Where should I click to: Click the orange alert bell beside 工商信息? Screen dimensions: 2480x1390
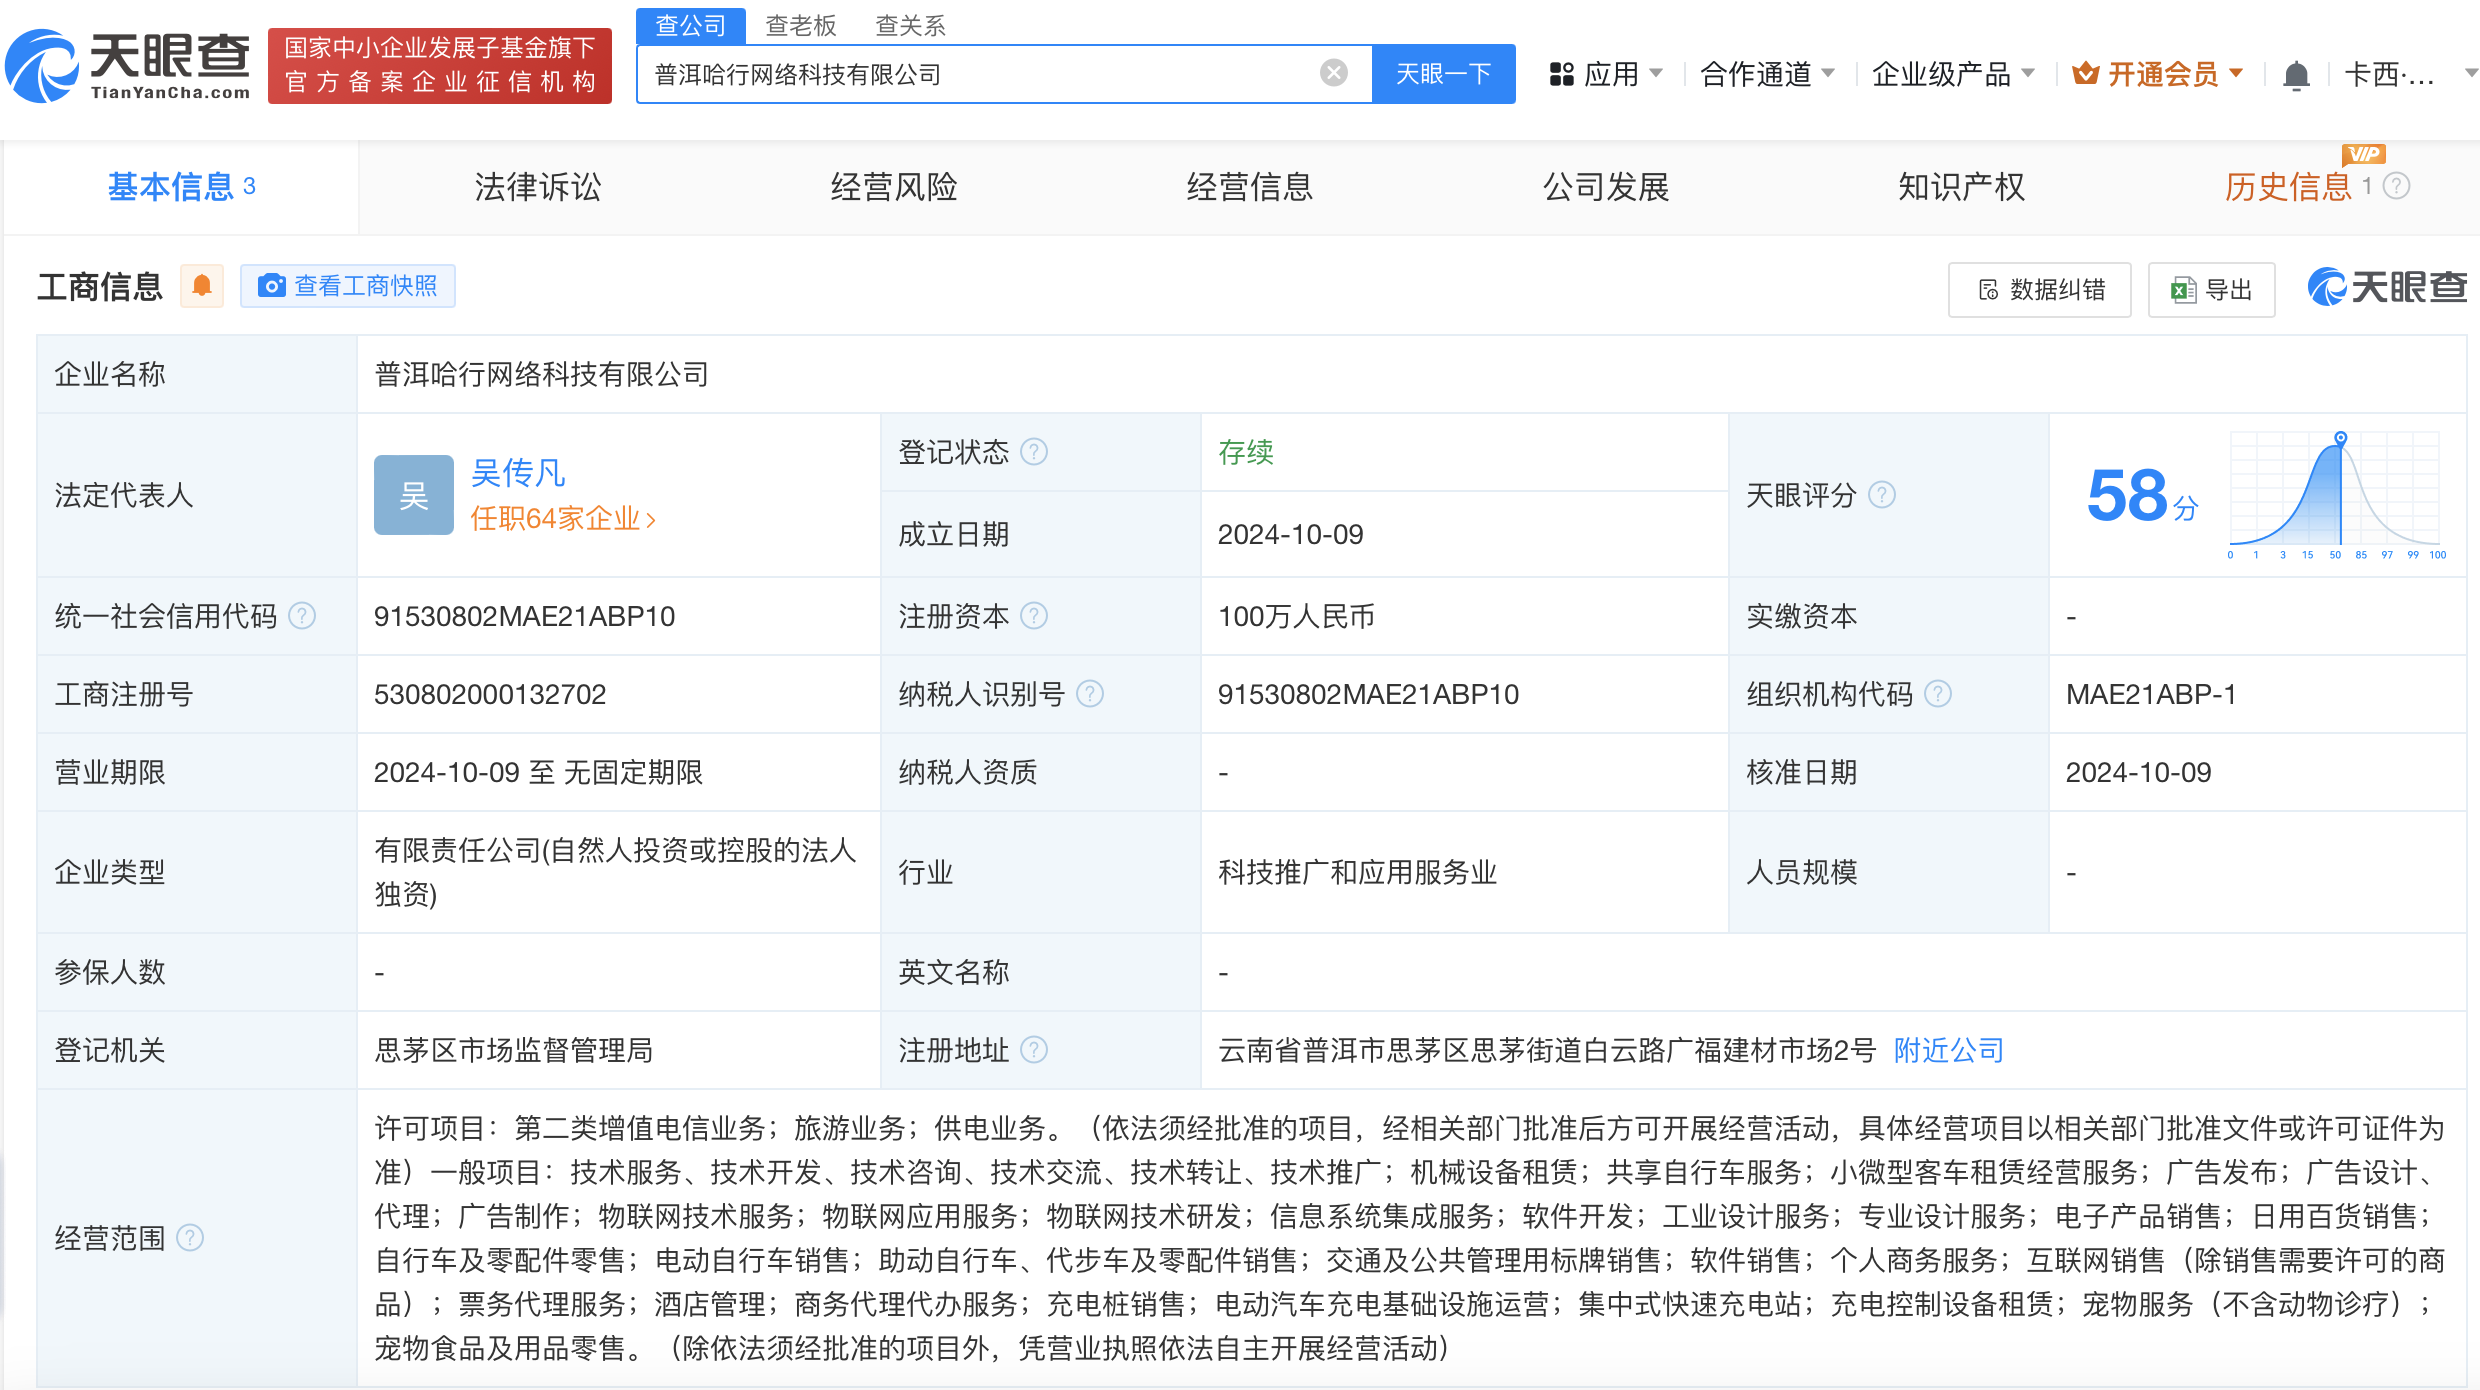click(x=202, y=286)
